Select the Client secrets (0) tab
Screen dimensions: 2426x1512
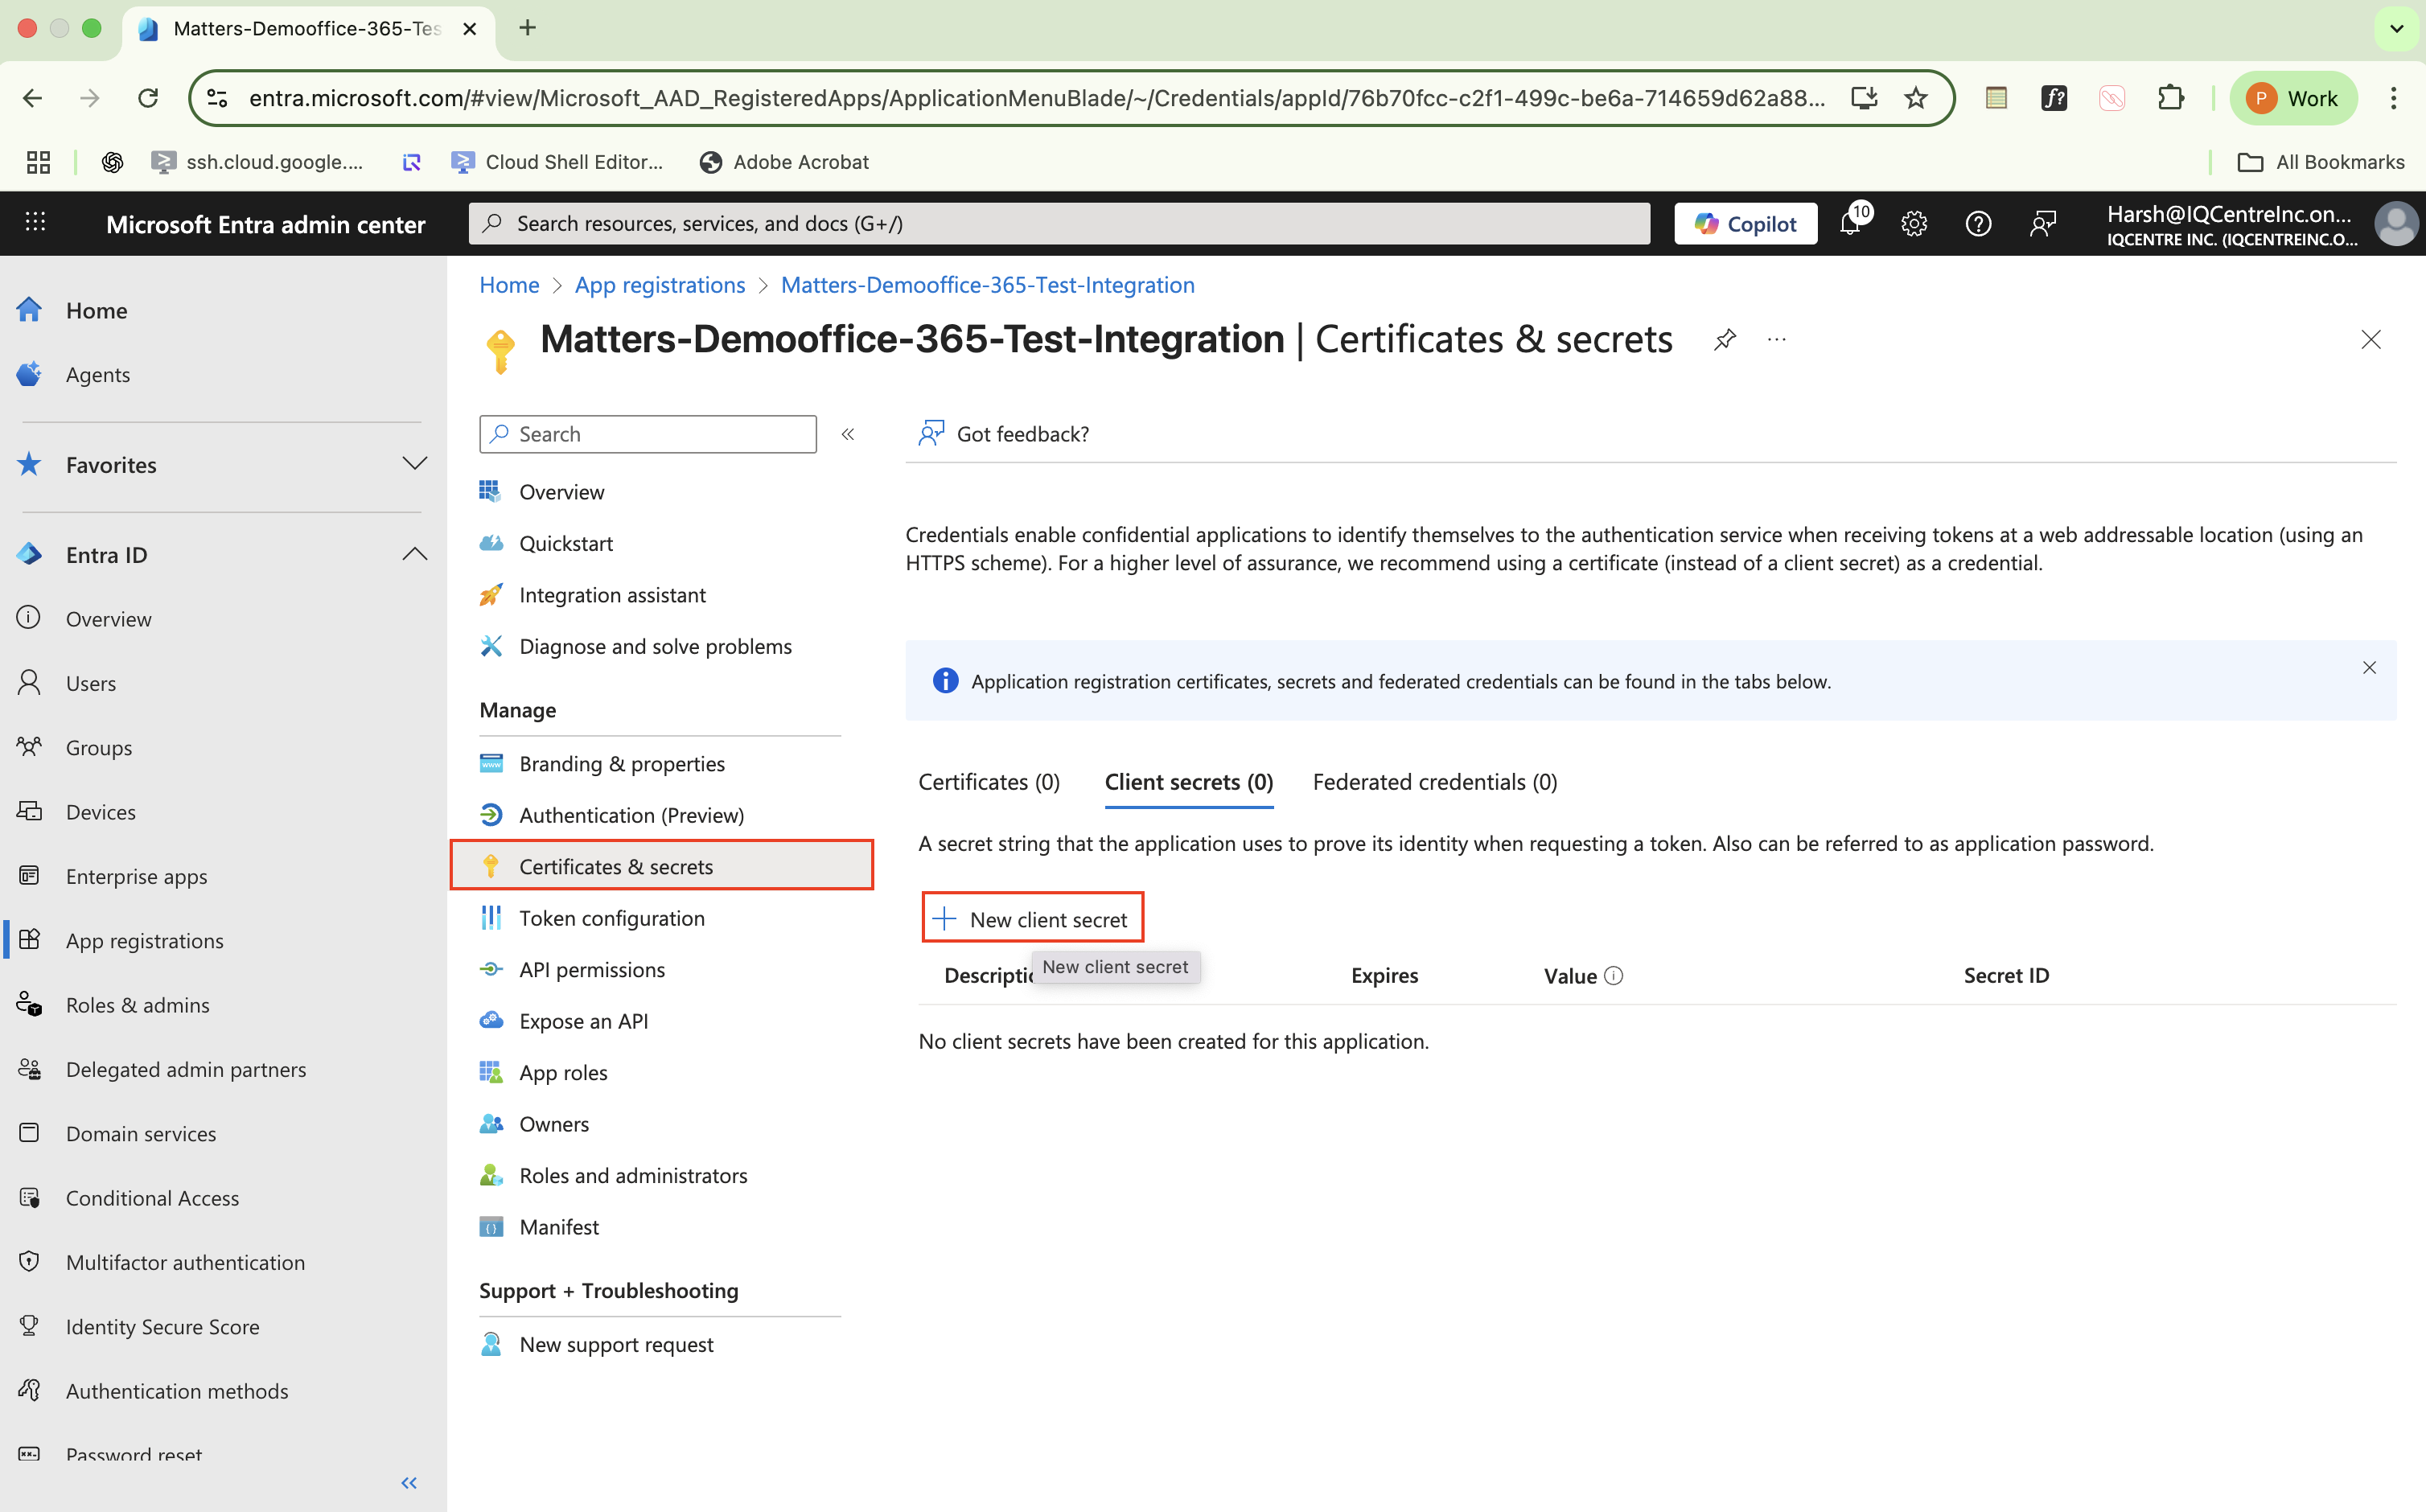click(x=1189, y=782)
